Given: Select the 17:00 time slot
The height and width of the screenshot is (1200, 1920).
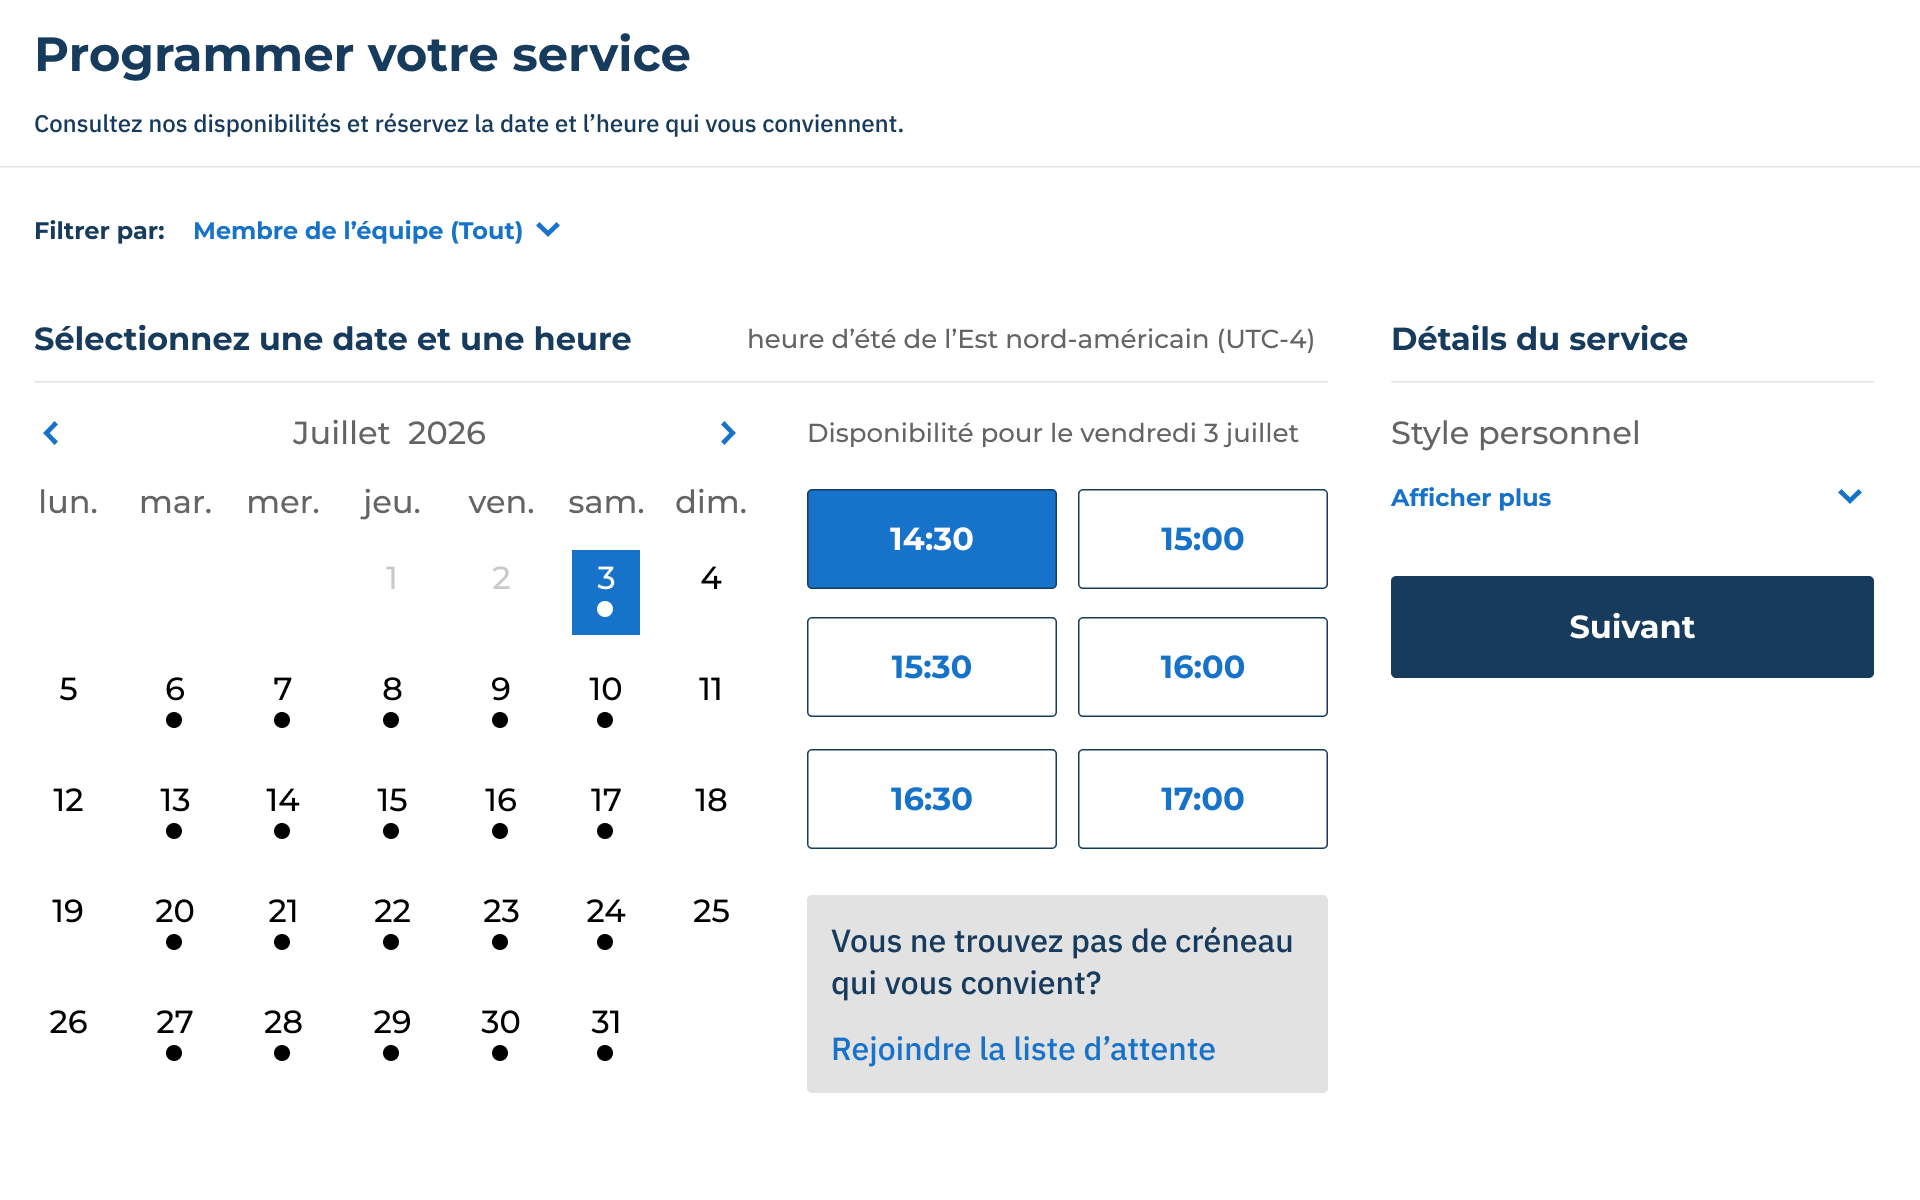Looking at the screenshot, I should pos(1202,799).
